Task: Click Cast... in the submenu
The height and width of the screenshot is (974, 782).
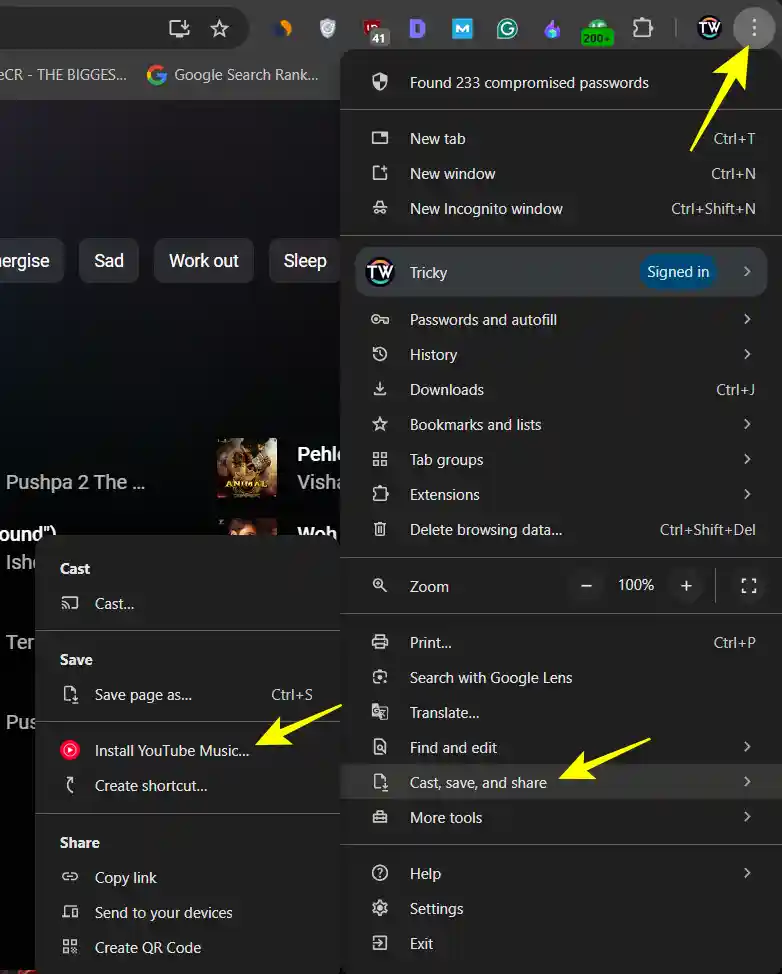Action: [188, 603]
